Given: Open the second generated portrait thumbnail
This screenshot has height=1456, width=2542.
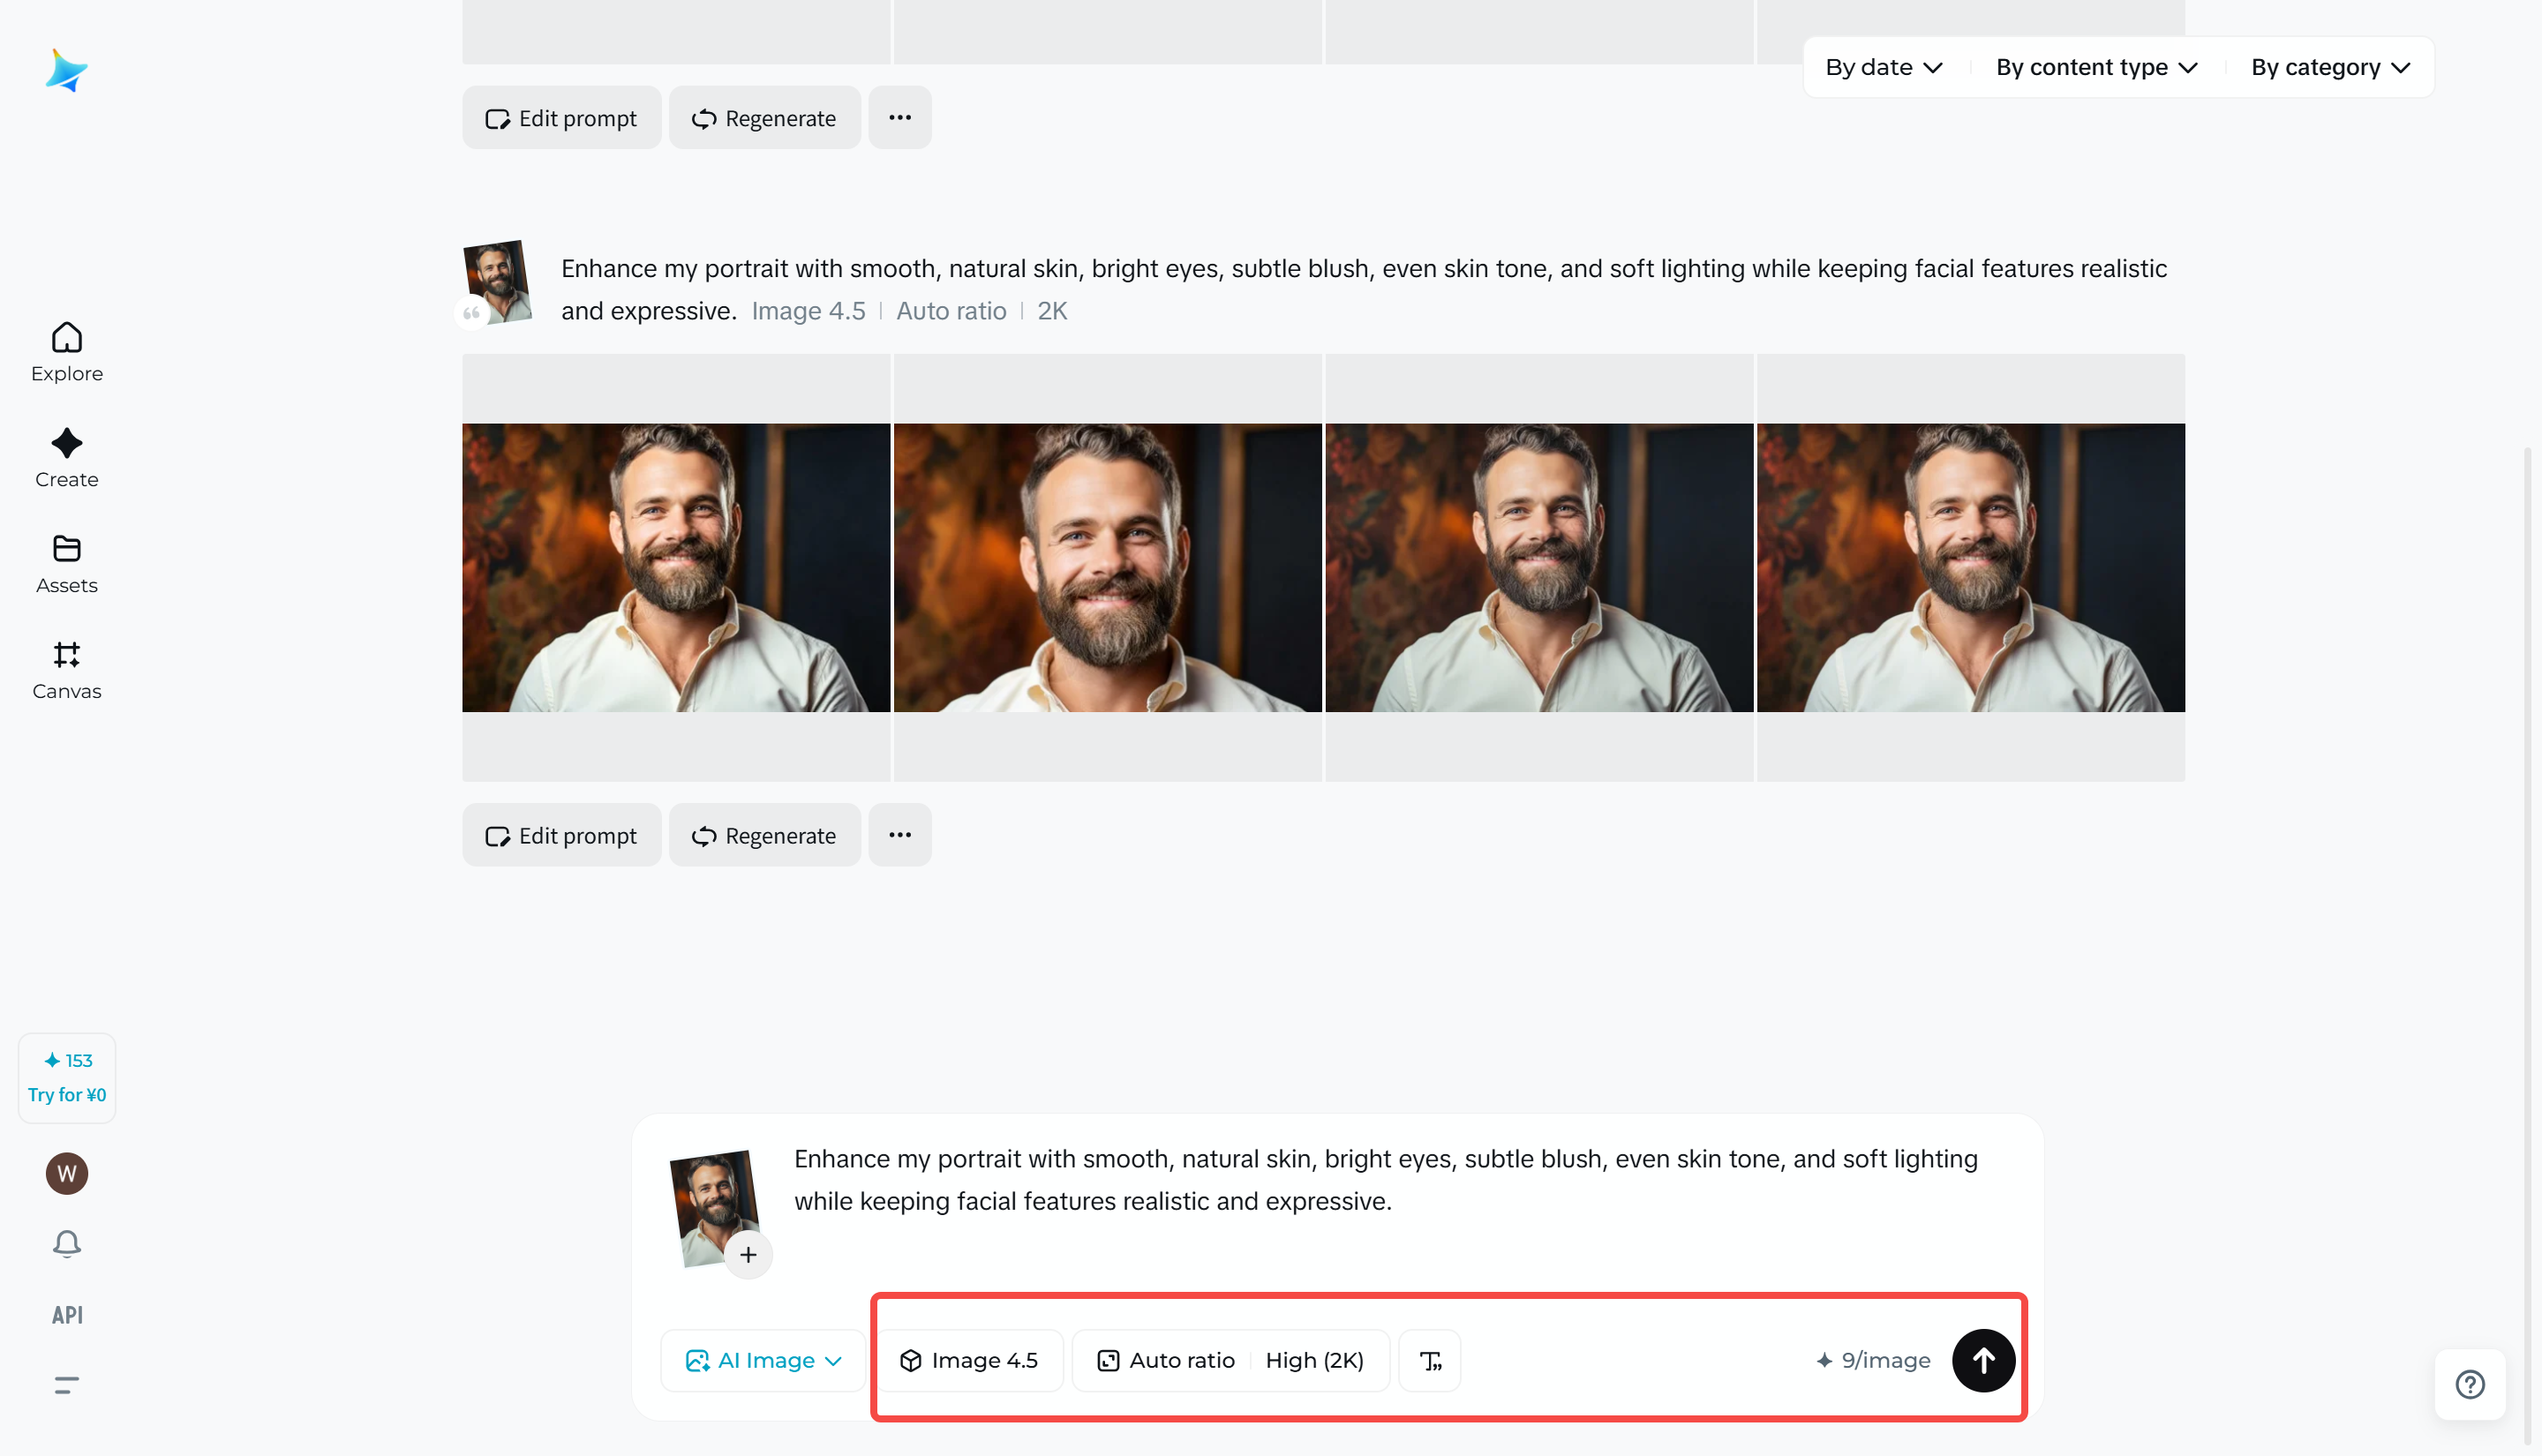Looking at the screenshot, I should (1107, 567).
